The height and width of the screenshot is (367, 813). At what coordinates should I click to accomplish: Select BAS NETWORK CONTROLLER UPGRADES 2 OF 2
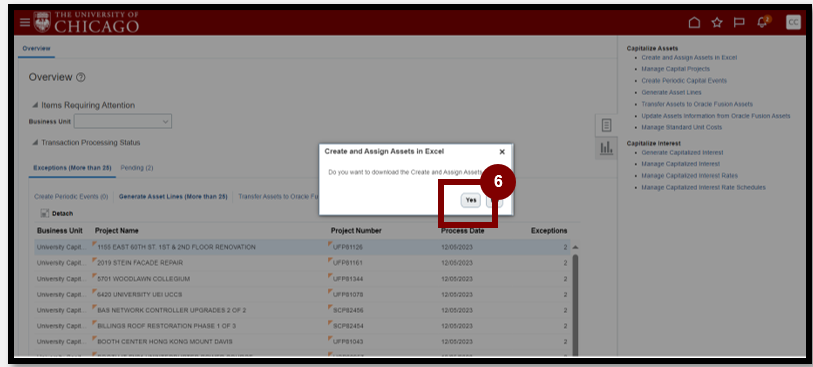pyautogui.click(x=172, y=310)
